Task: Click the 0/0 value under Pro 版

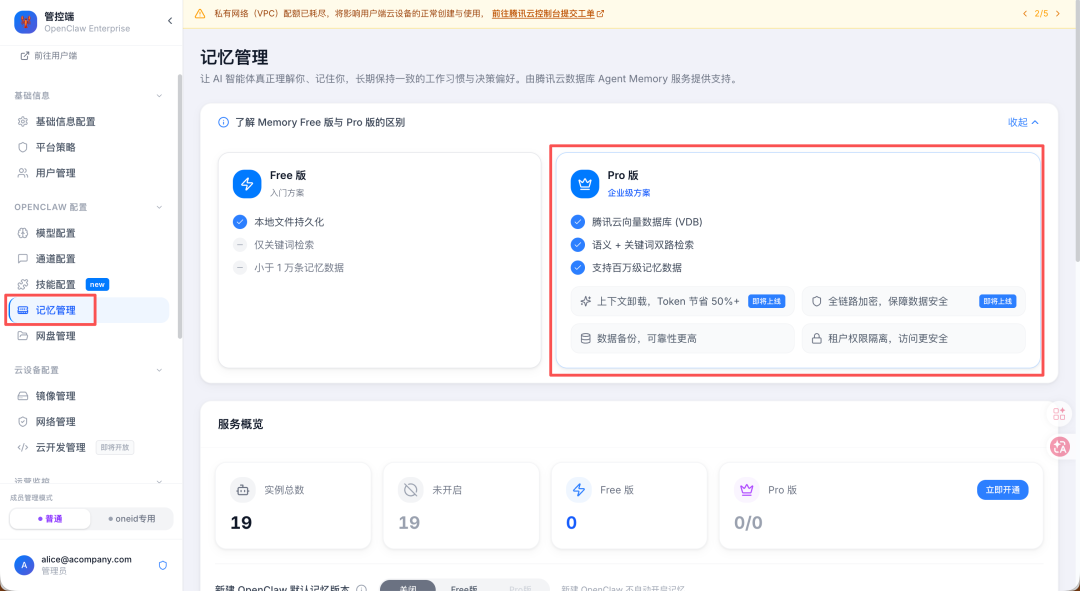Action: click(x=748, y=523)
